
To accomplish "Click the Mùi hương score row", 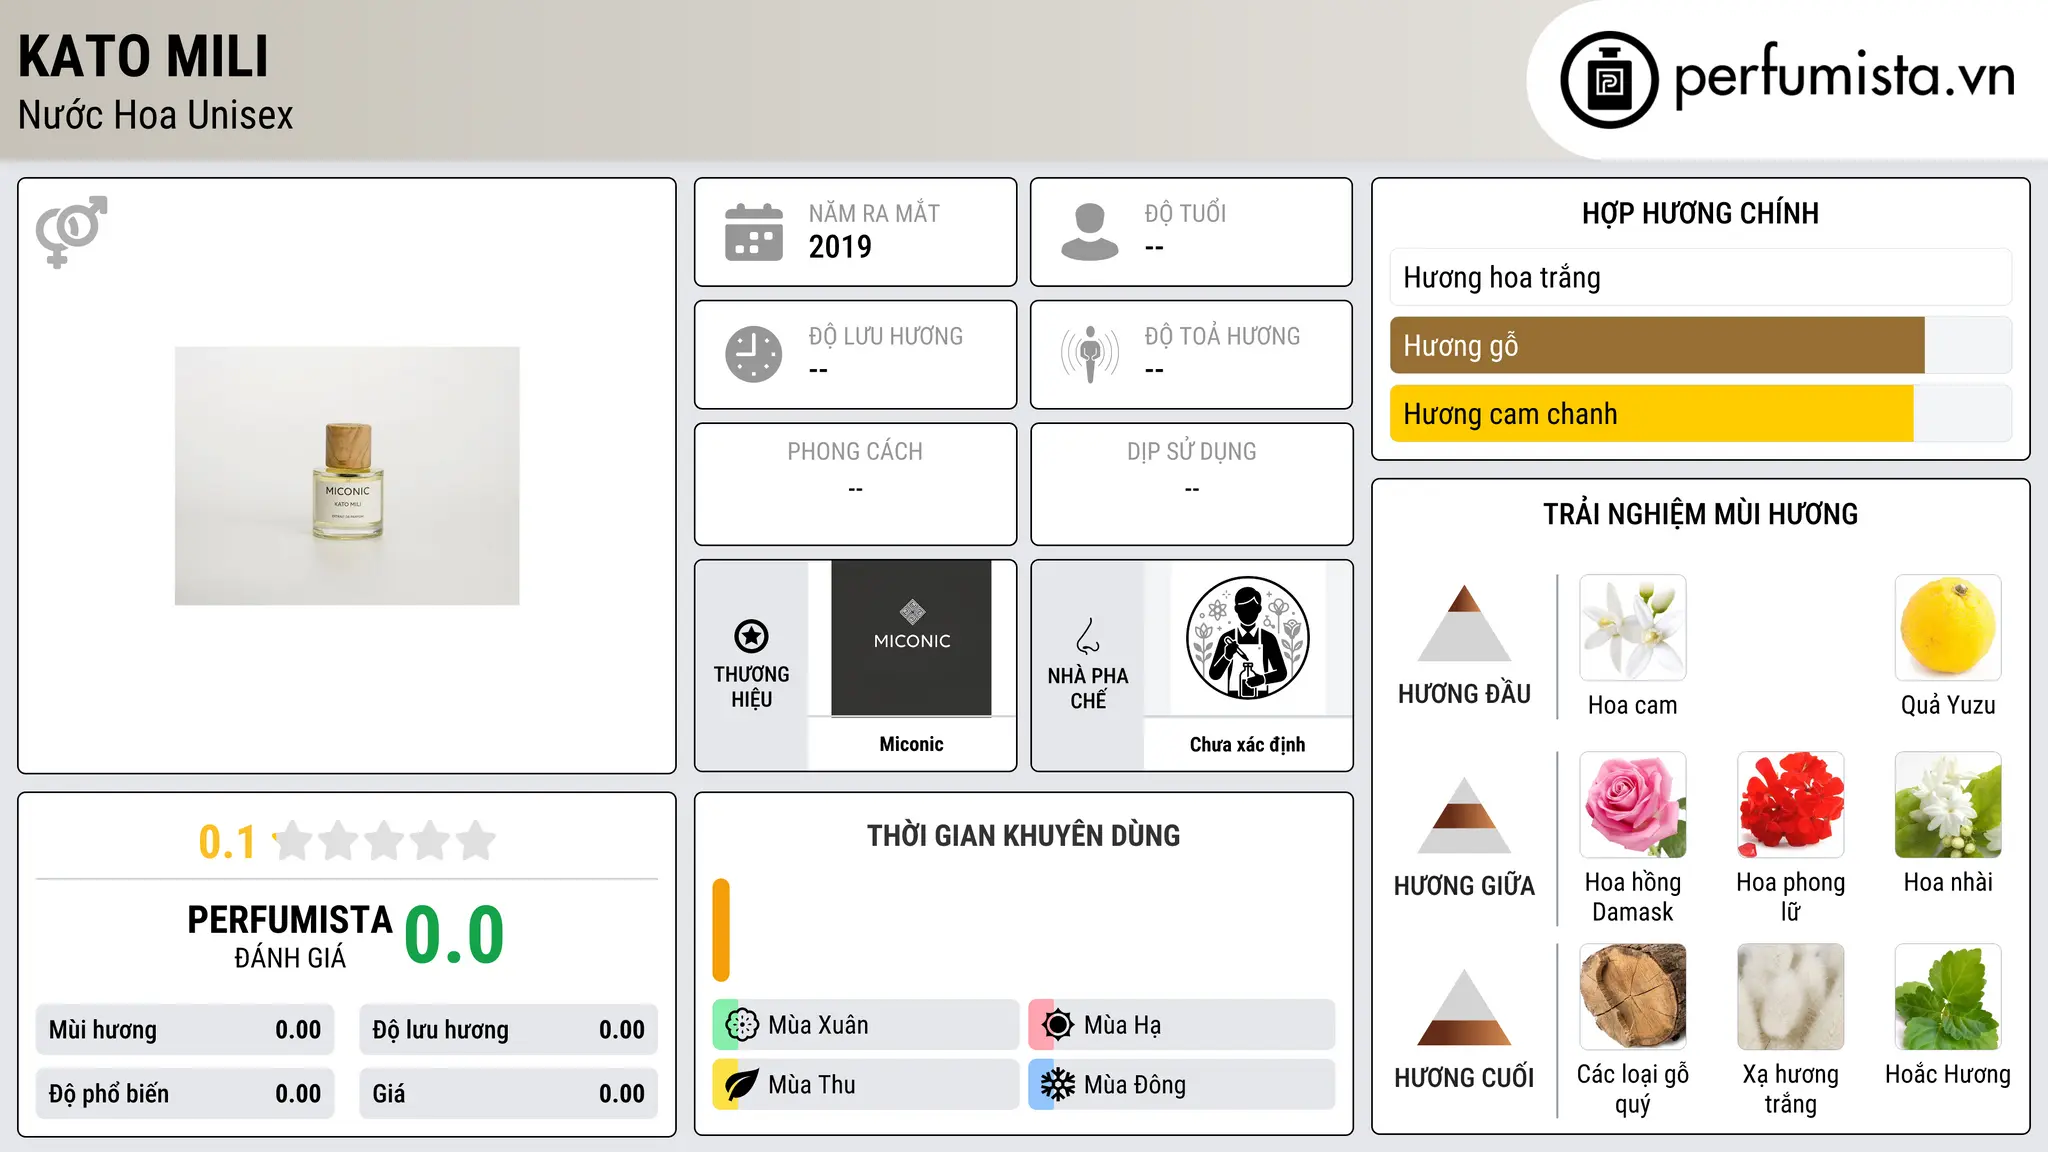I will point(185,1030).
